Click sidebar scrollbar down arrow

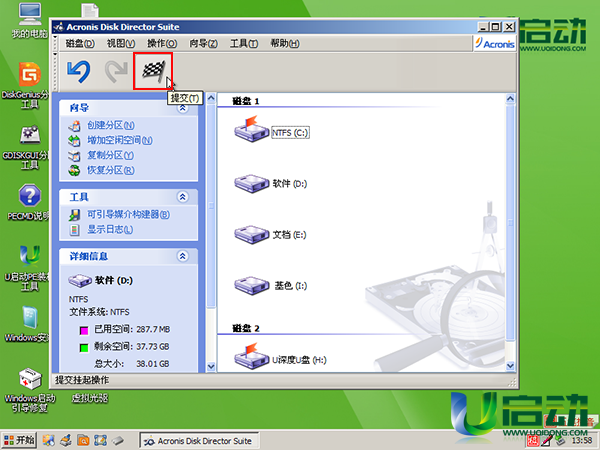pos(211,366)
